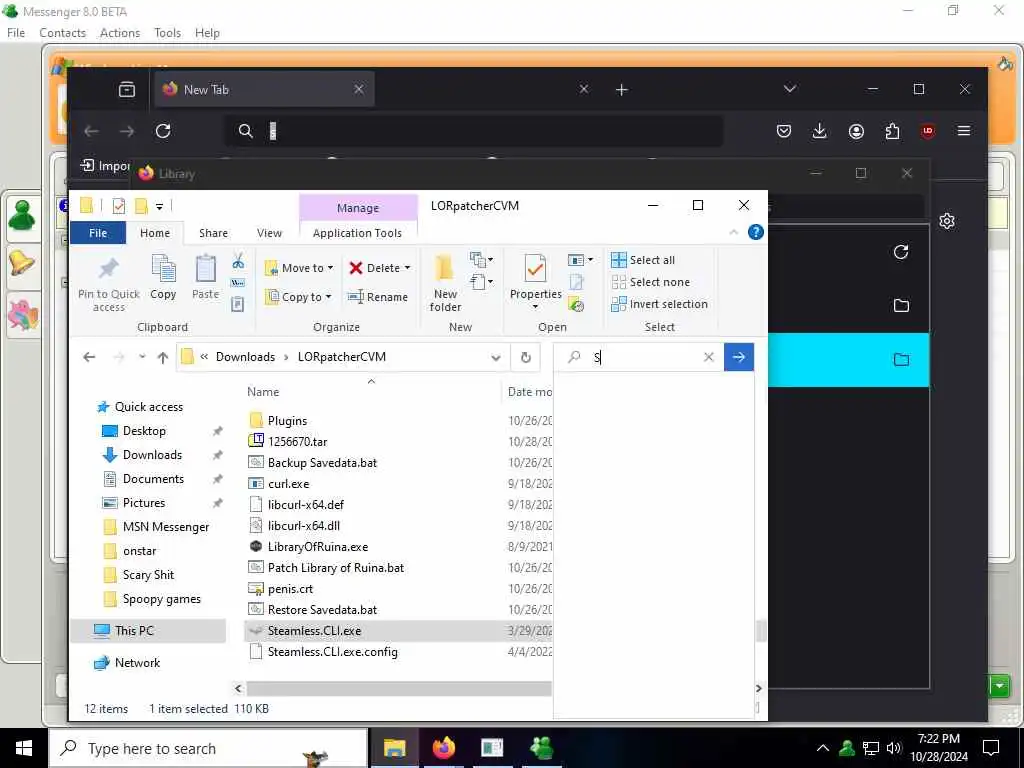1024x768 pixels.
Task: Click the History icon in Open group
Action: 576,304
